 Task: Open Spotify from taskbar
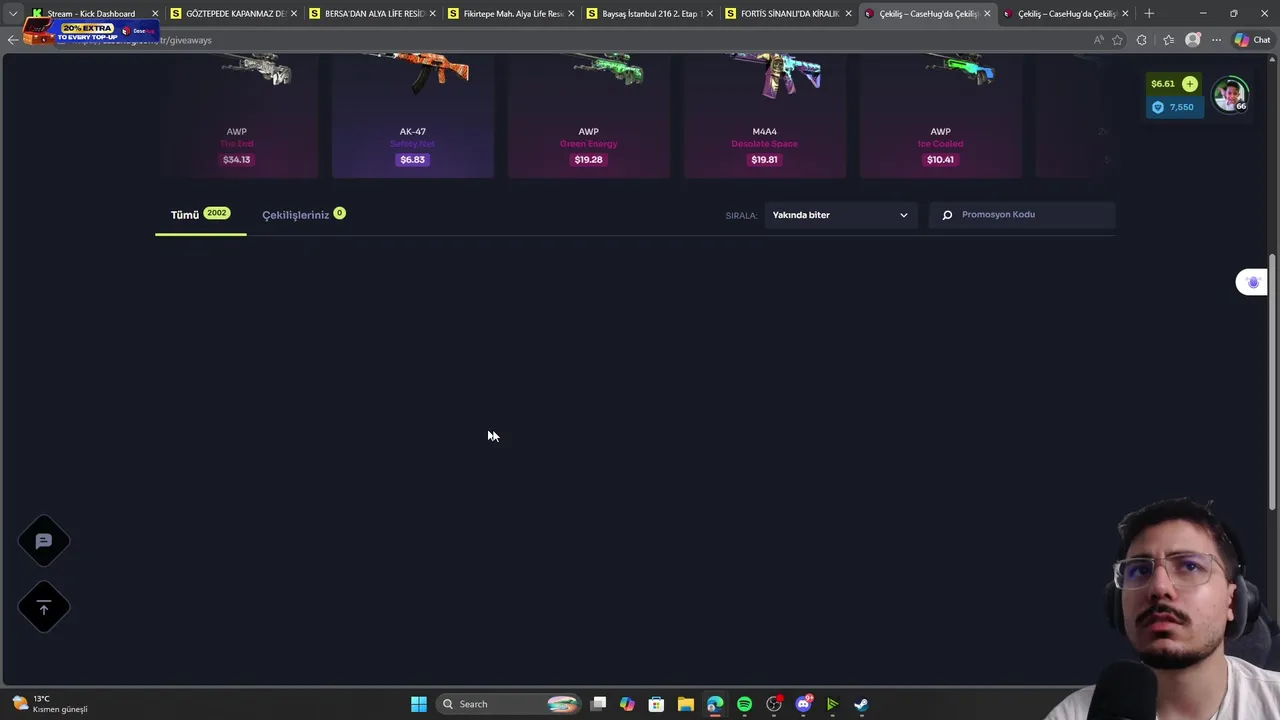[x=744, y=704]
